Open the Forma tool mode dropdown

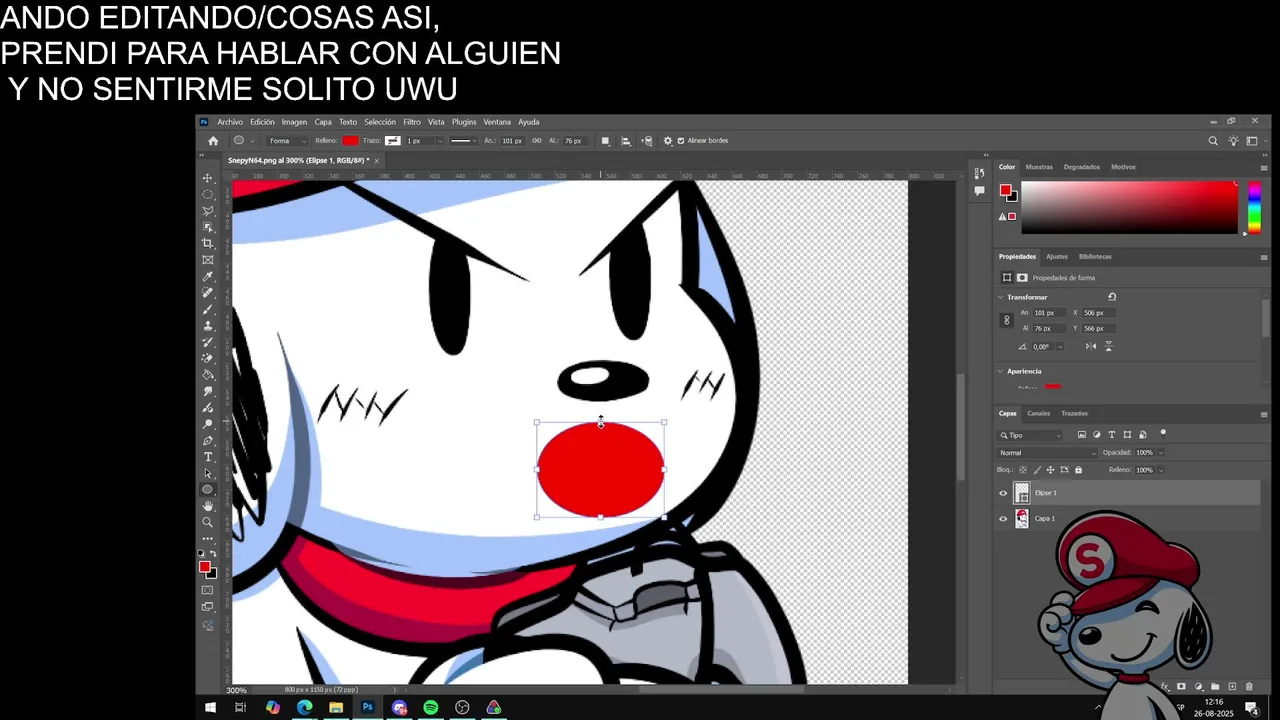(286, 141)
